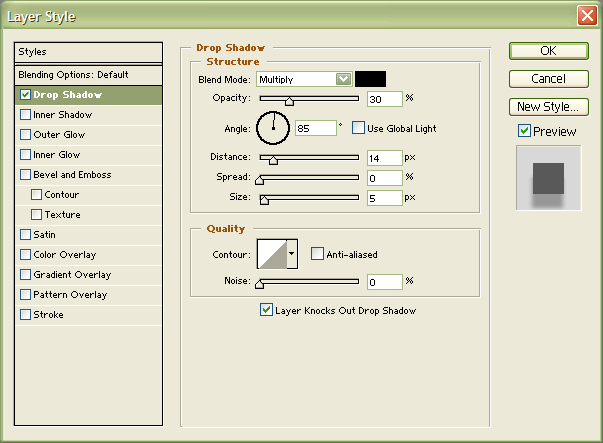The width and height of the screenshot is (603, 443).
Task: Enable the Bevel and Emboss checkbox
Action: pos(25,175)
